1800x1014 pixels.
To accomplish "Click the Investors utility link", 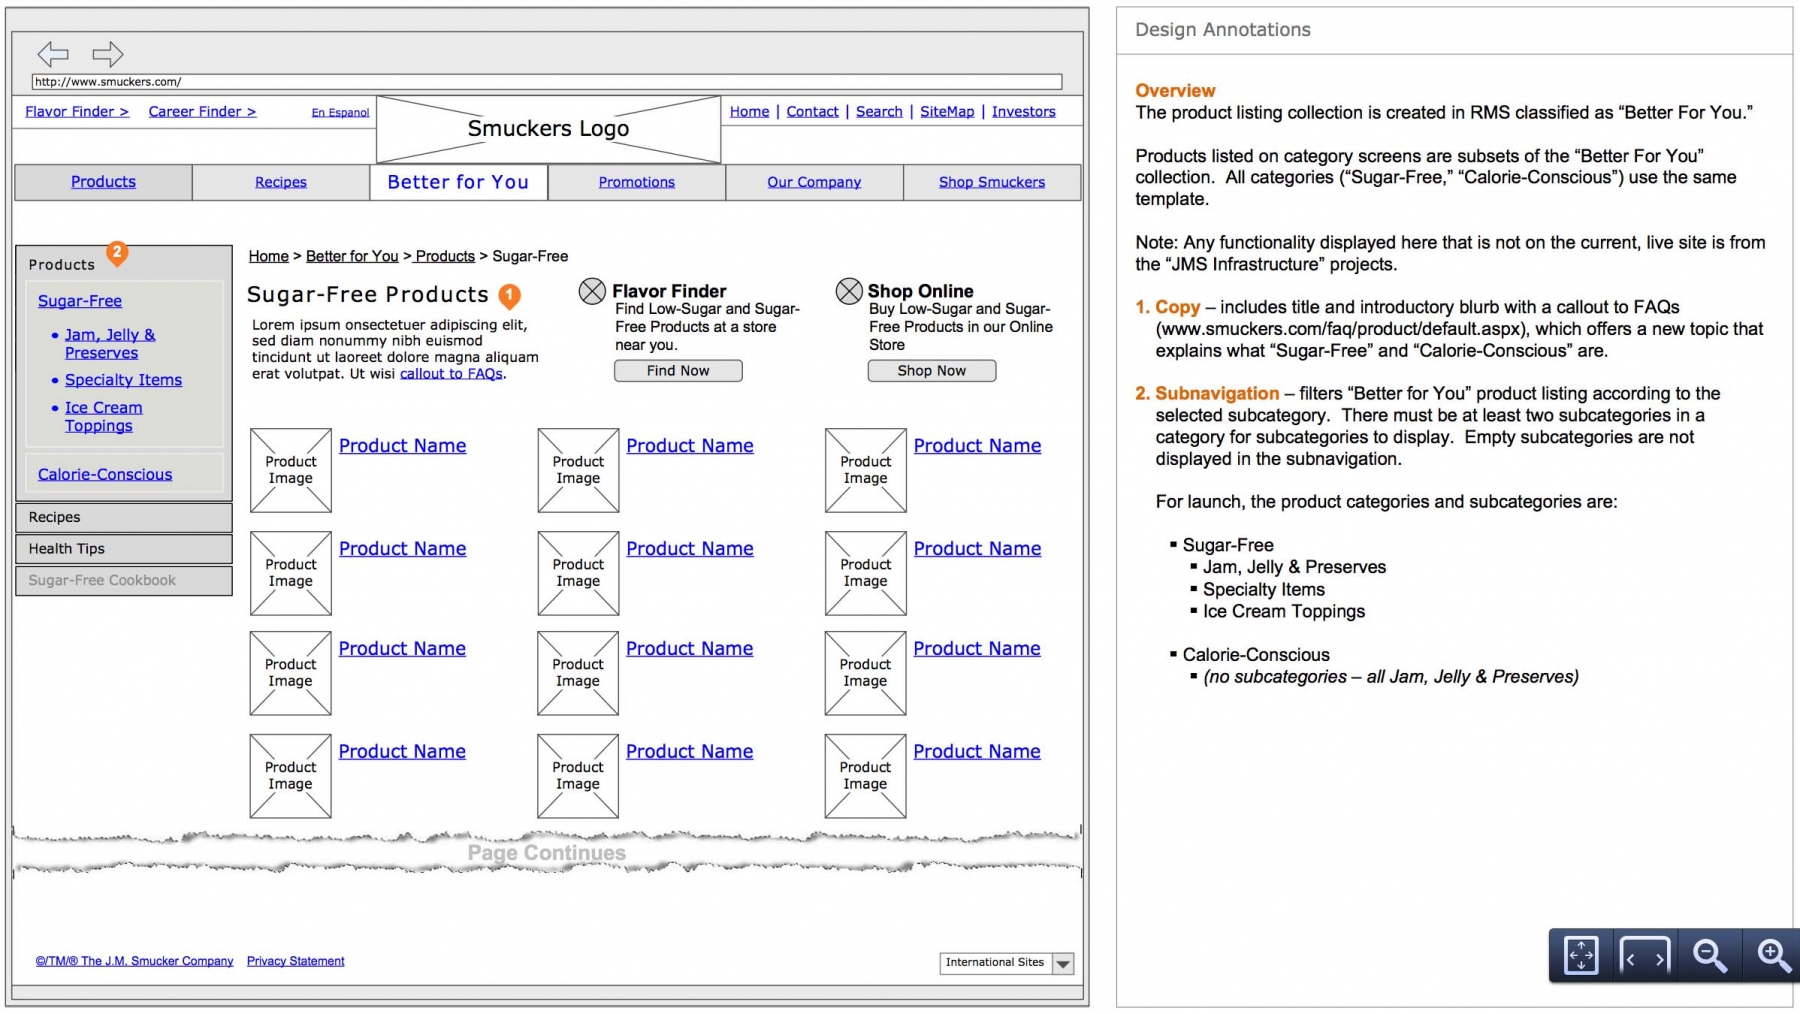I will tap(1023, 112).
